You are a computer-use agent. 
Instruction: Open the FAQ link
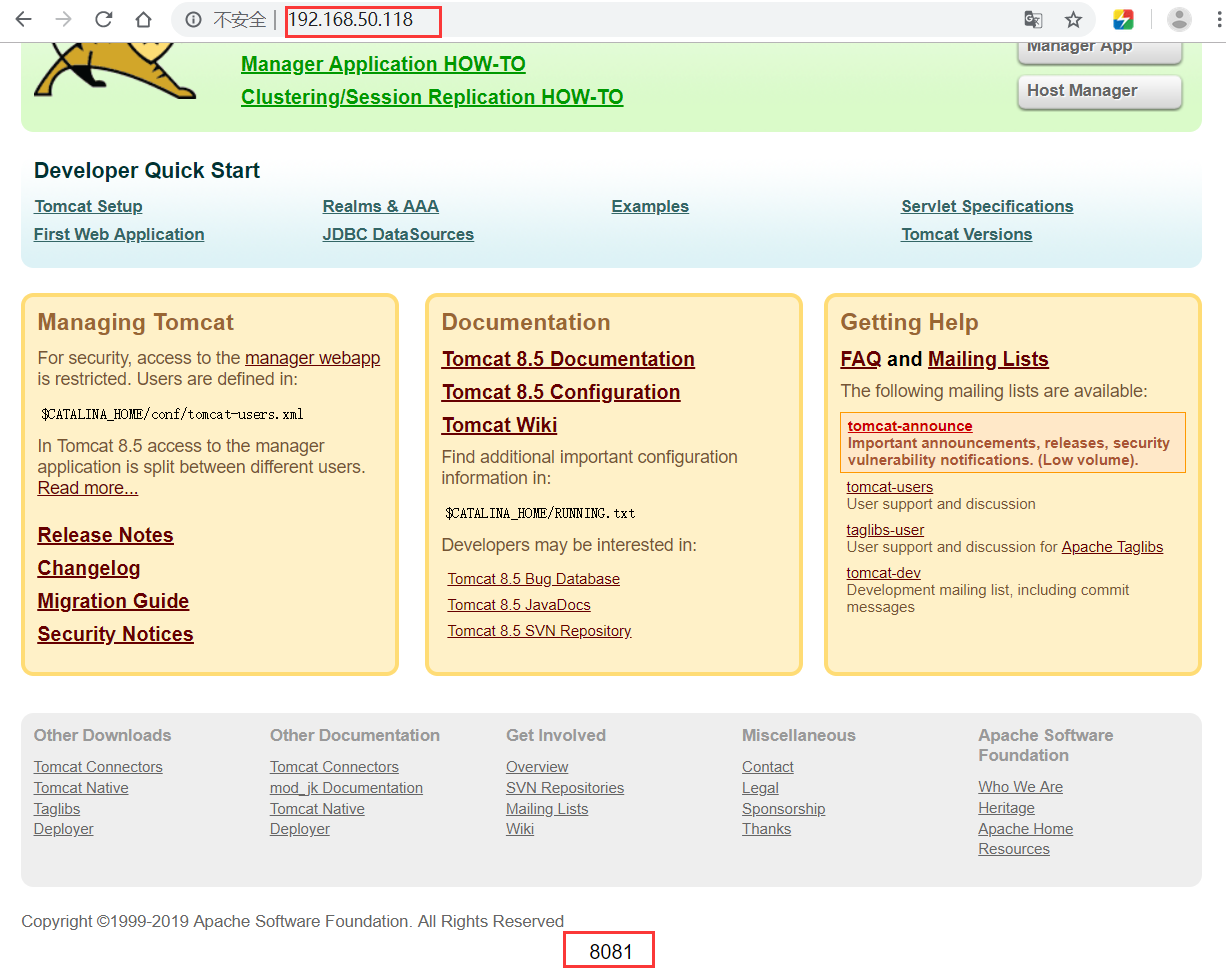pyautogui.click(x=861, y=359)
